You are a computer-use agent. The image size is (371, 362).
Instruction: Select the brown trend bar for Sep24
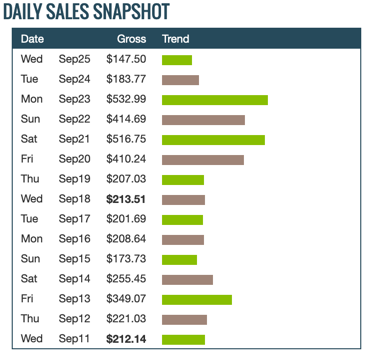181,80
